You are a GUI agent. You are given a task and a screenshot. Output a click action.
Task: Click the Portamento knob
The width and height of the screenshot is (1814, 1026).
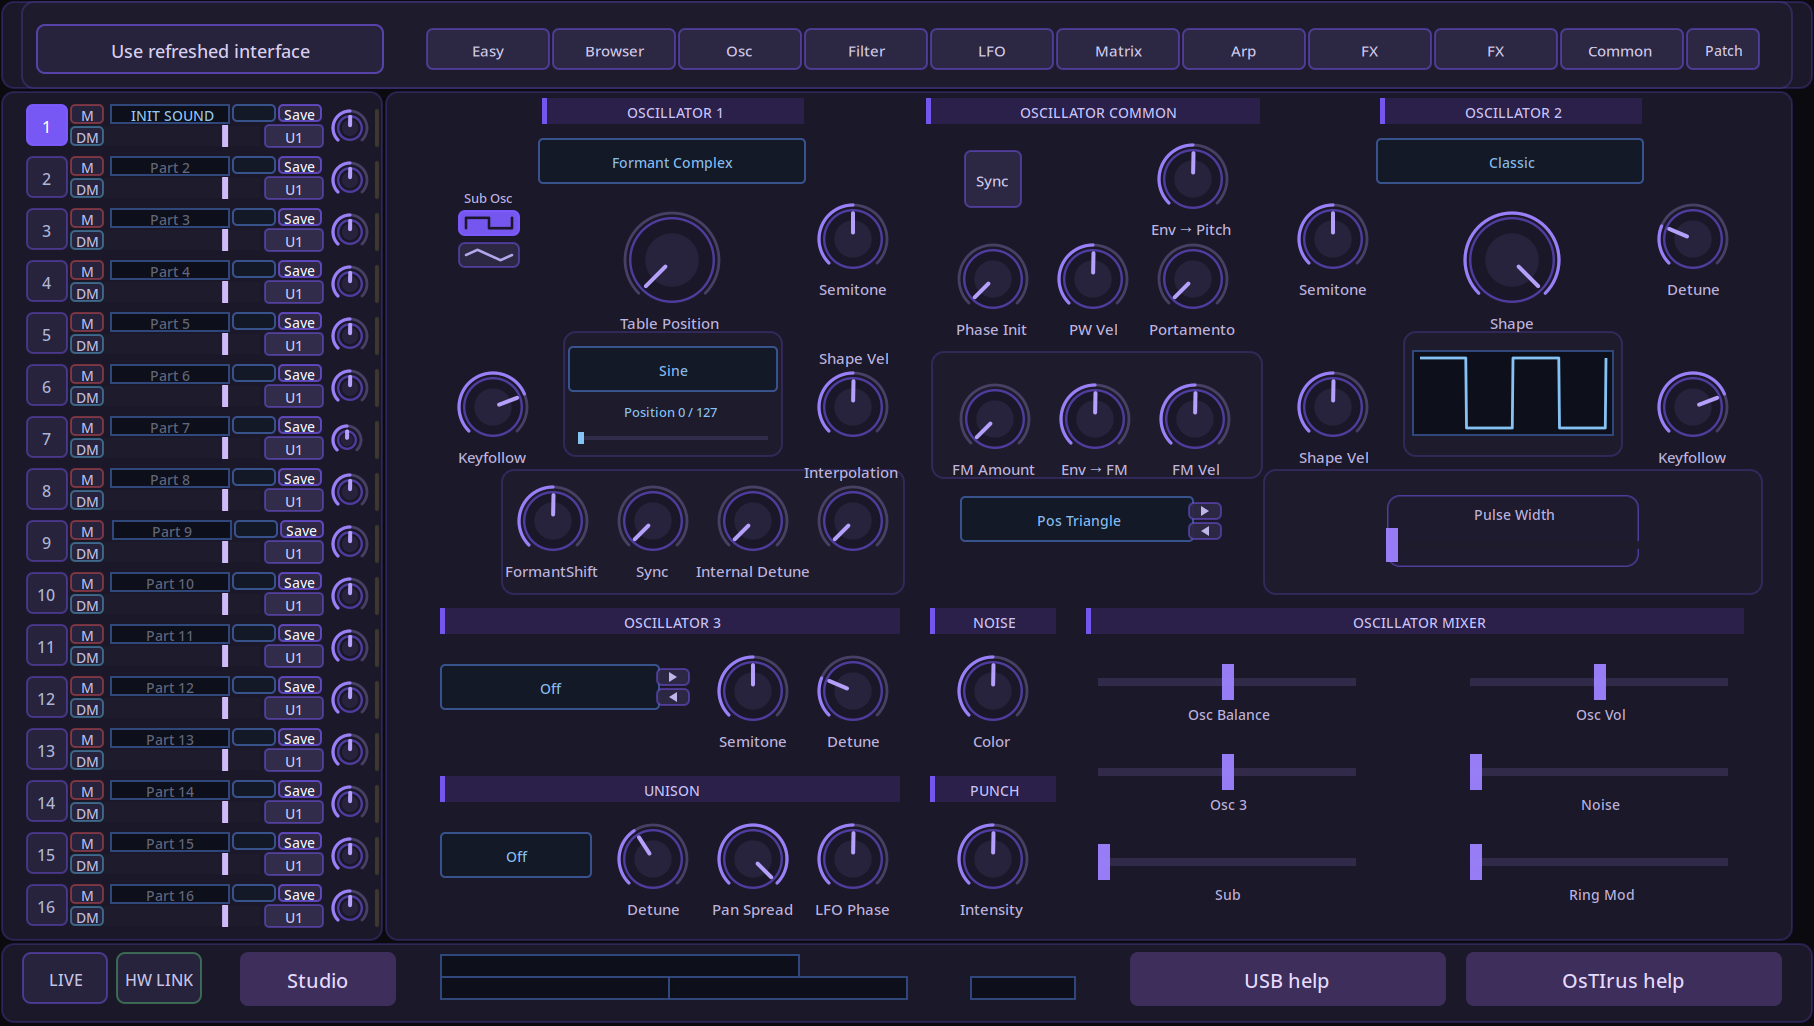pos(1192,279)
